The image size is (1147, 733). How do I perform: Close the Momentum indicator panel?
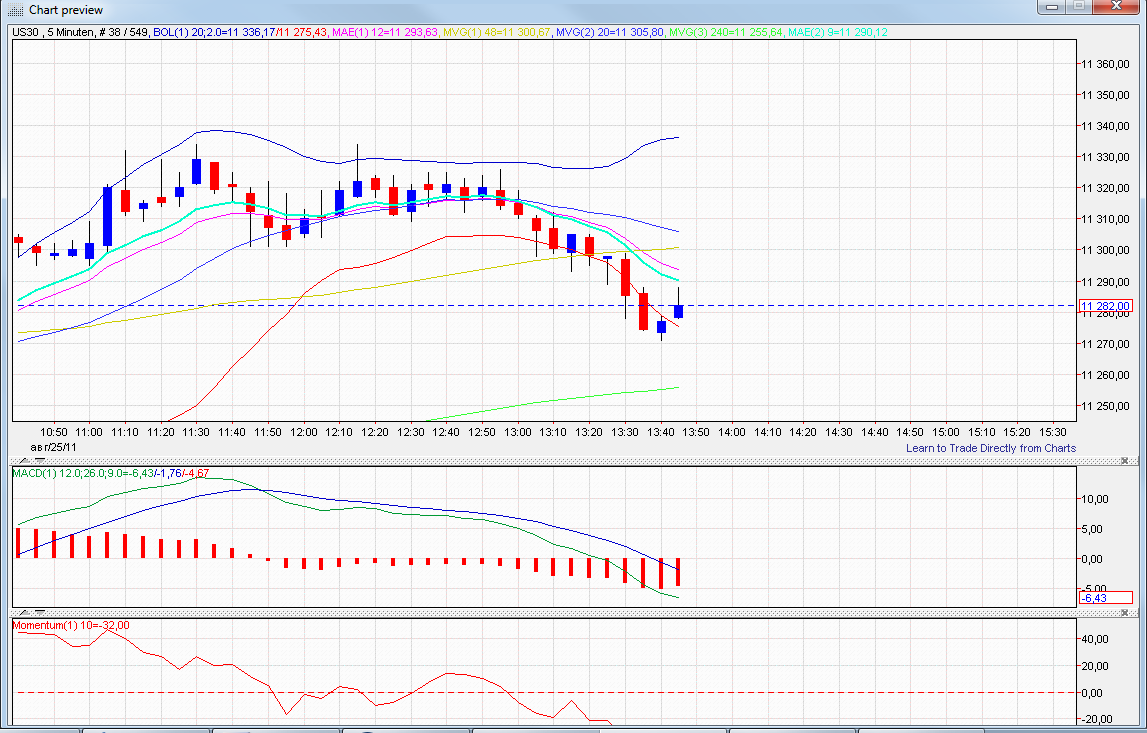coord(1124,613)
